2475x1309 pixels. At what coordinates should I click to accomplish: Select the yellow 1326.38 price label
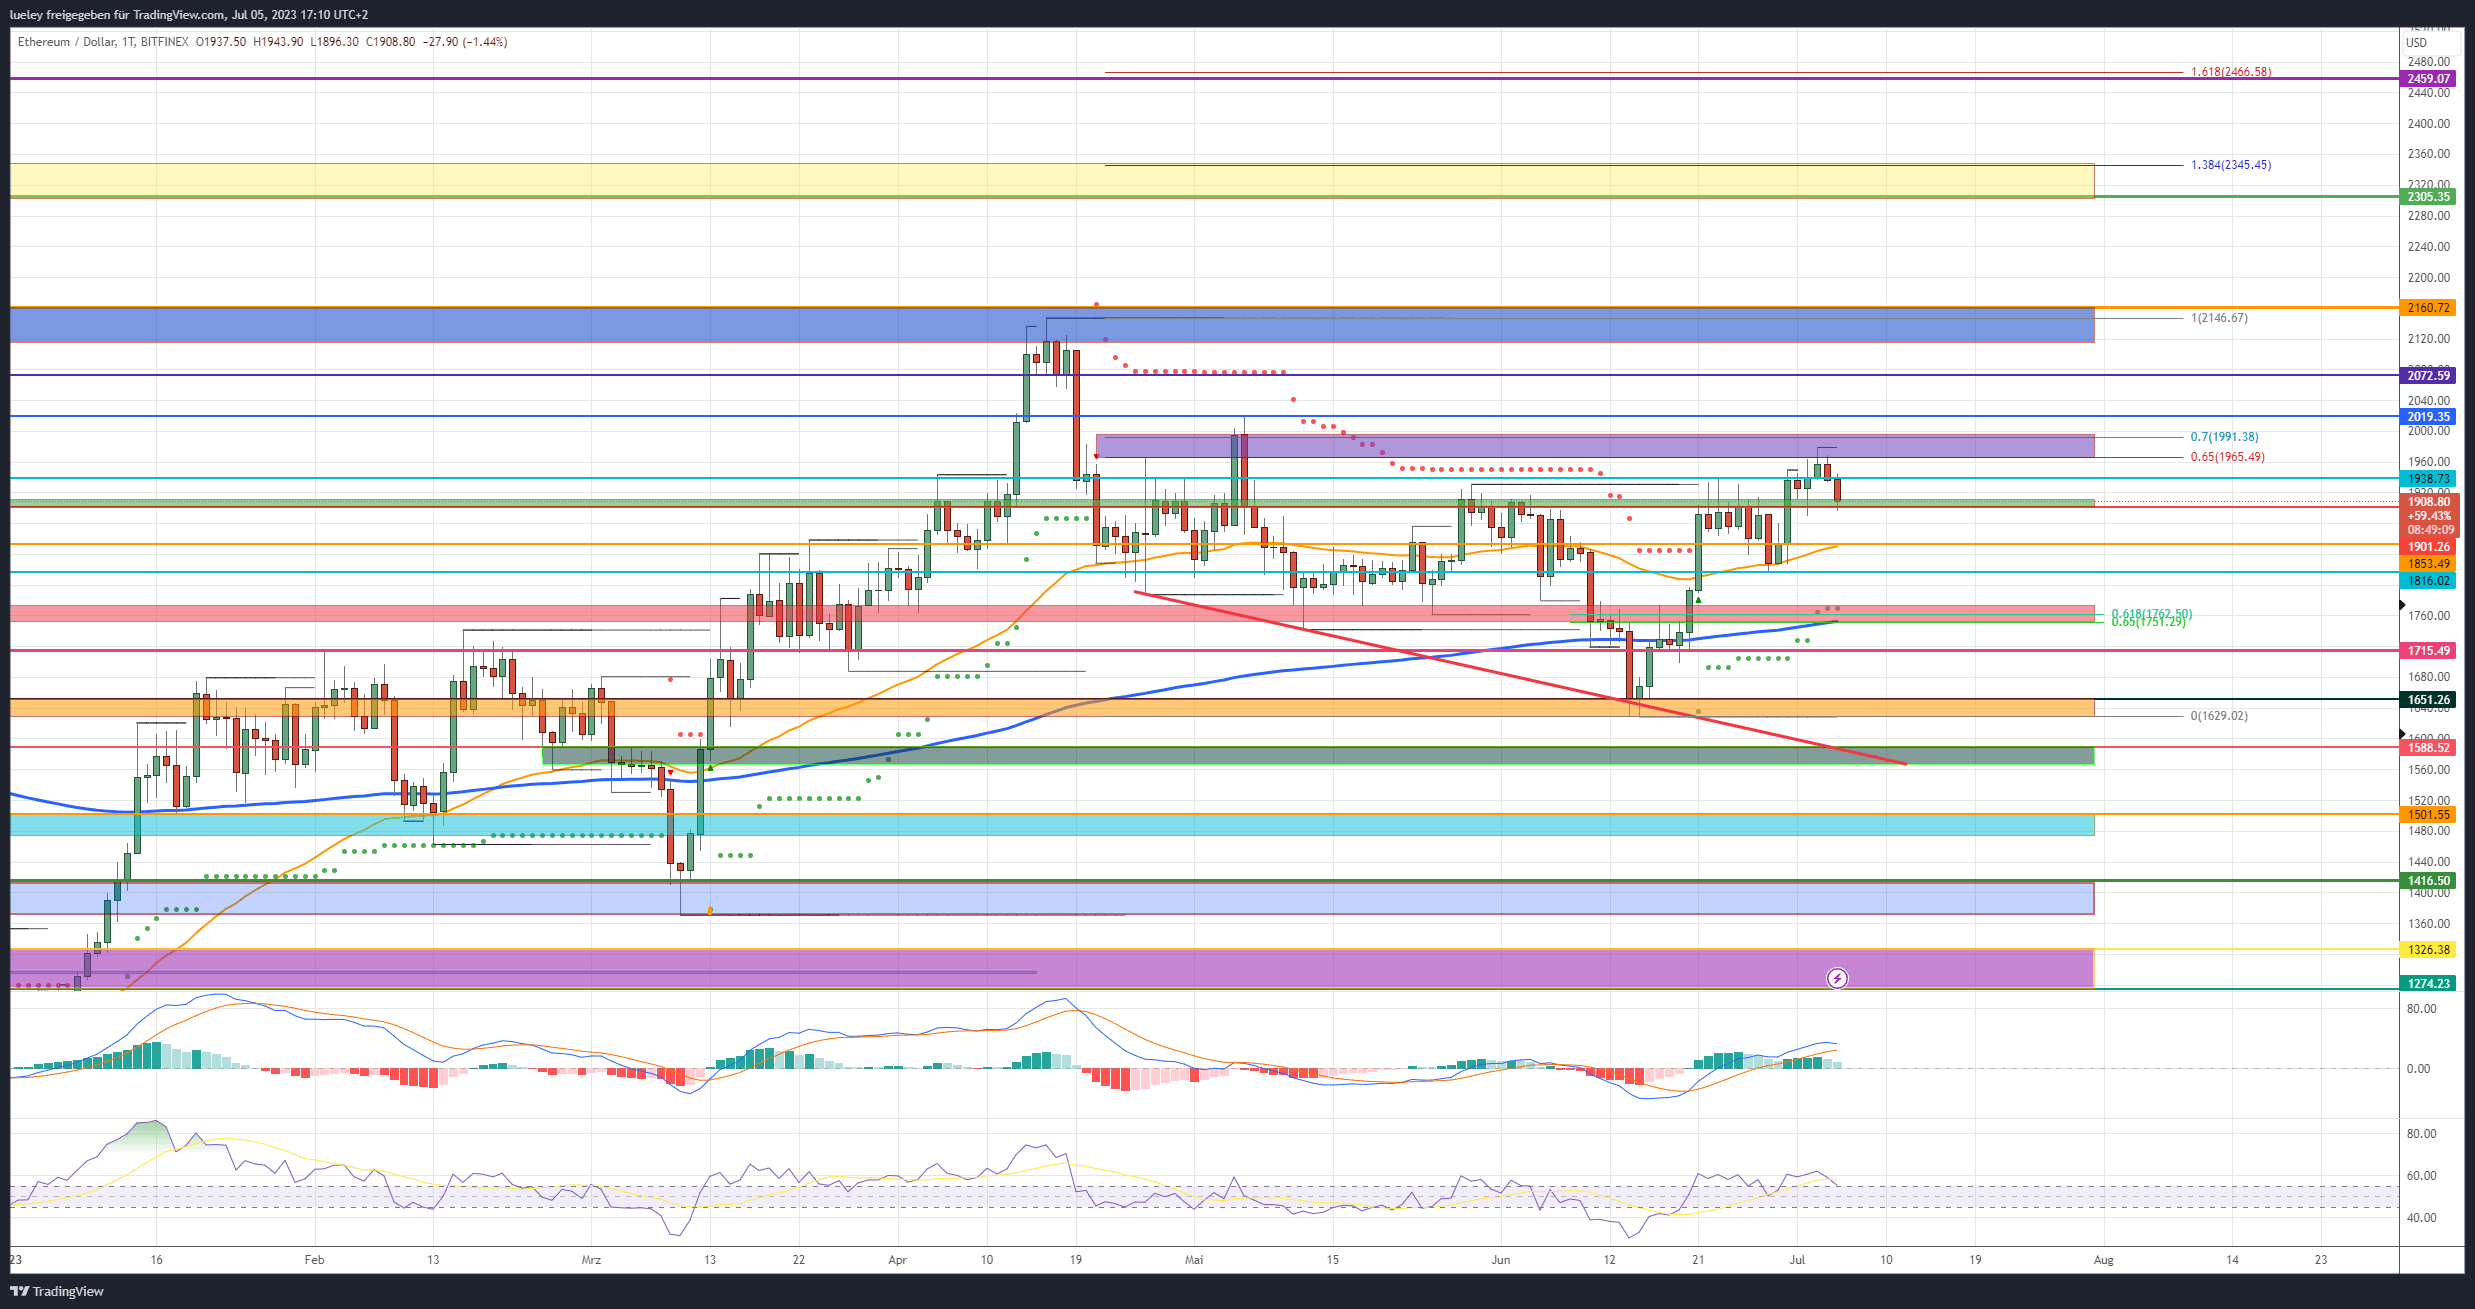(x=2428, y=950)
